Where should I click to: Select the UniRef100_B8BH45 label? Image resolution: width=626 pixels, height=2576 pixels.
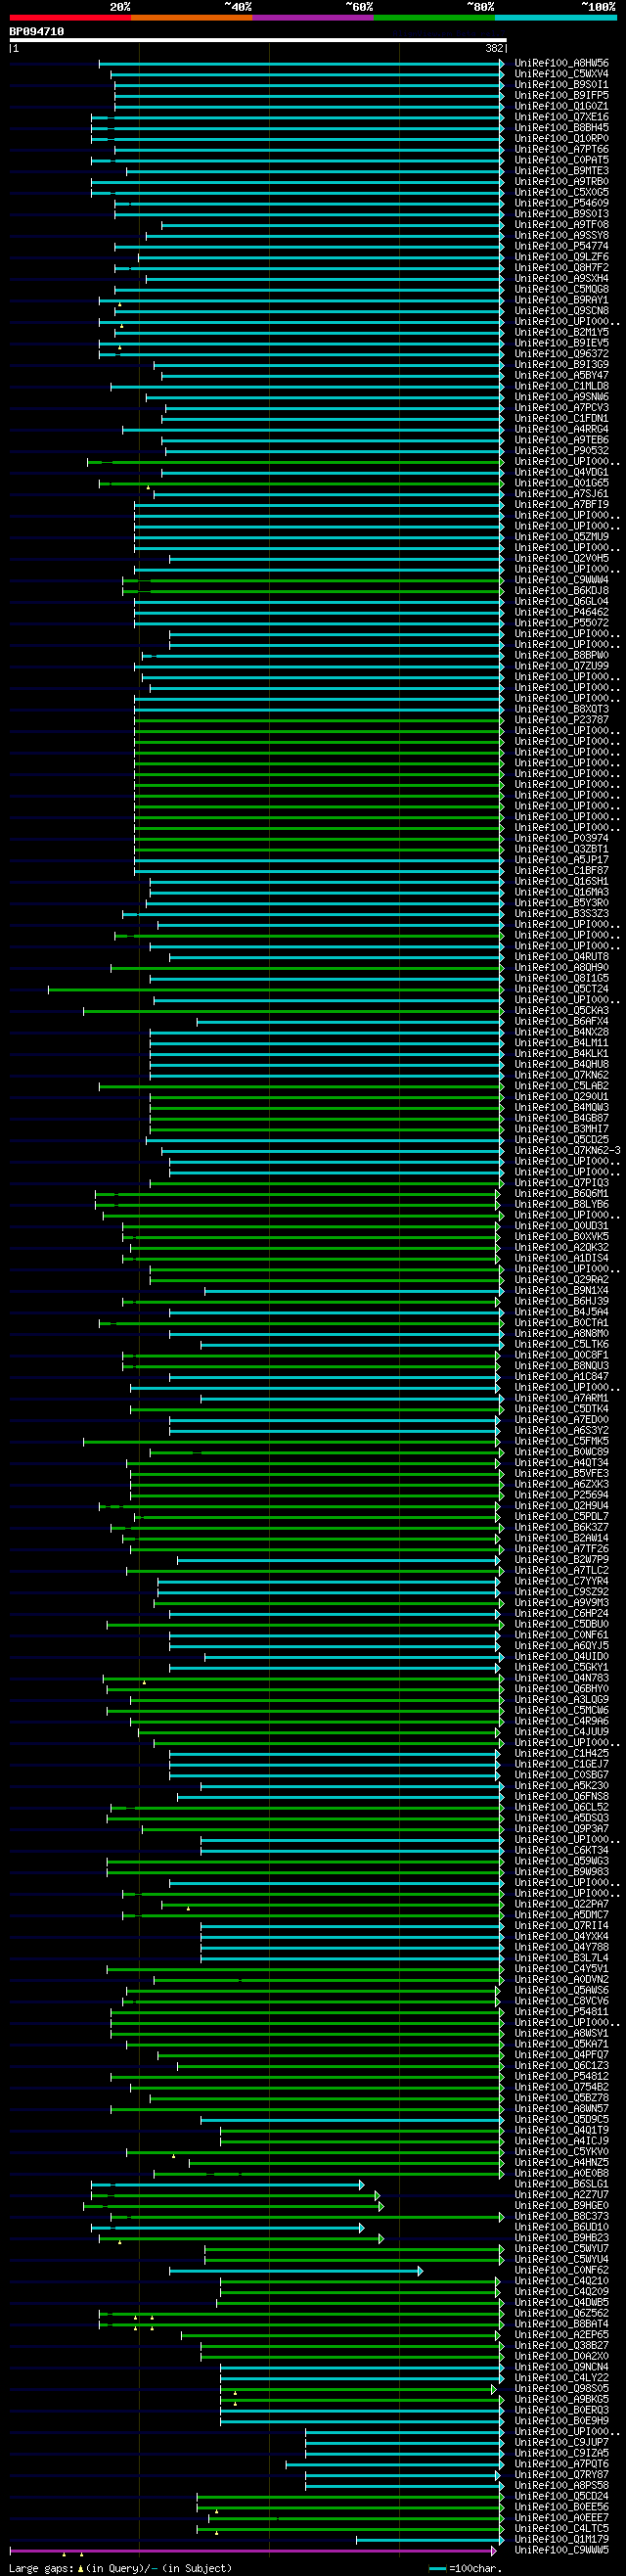pos(561,128)
